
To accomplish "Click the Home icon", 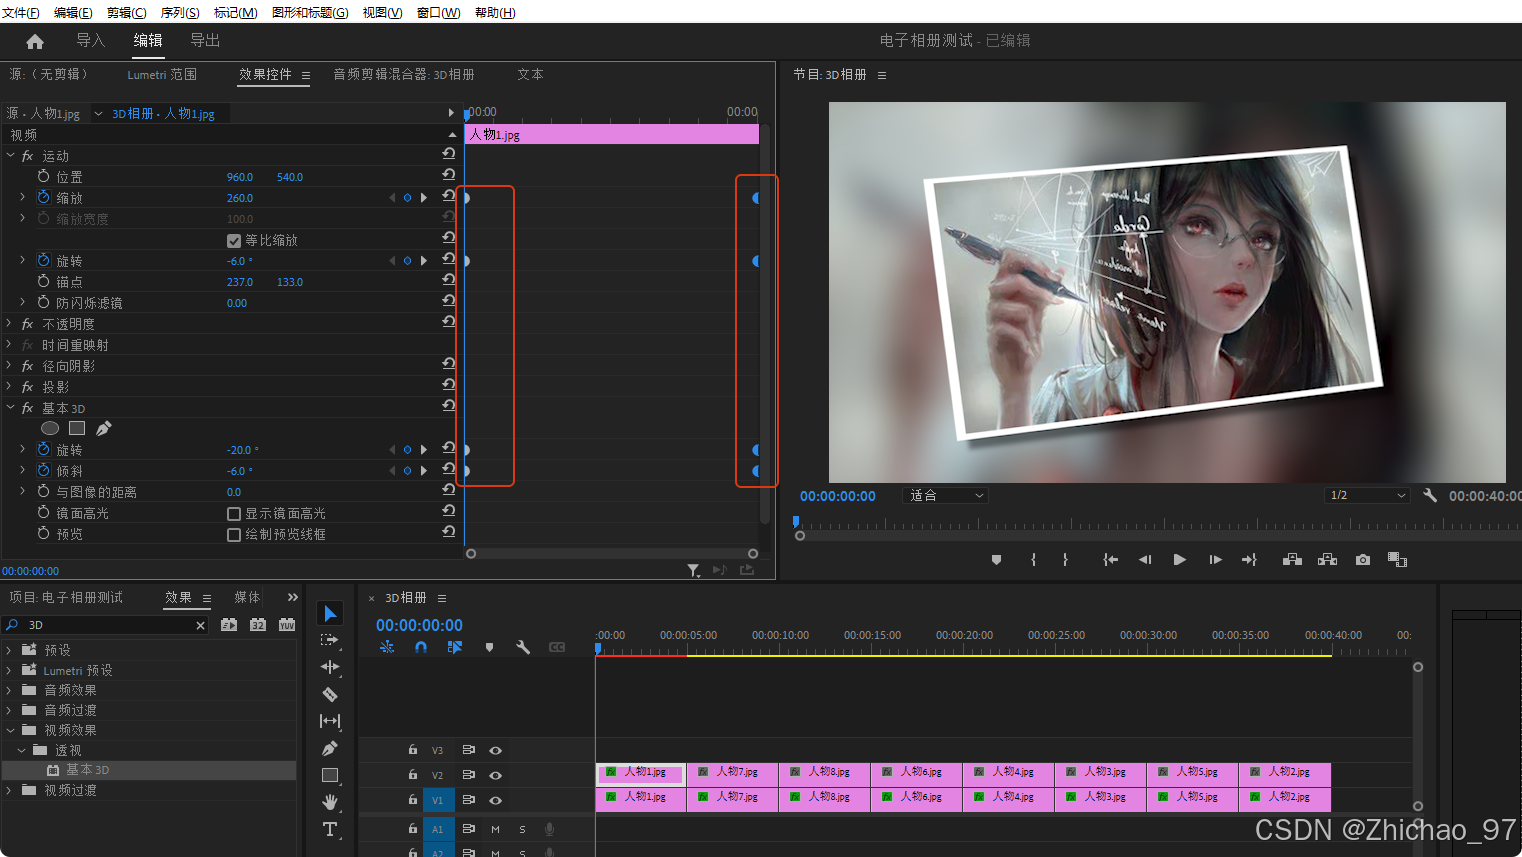I will 35,41.
